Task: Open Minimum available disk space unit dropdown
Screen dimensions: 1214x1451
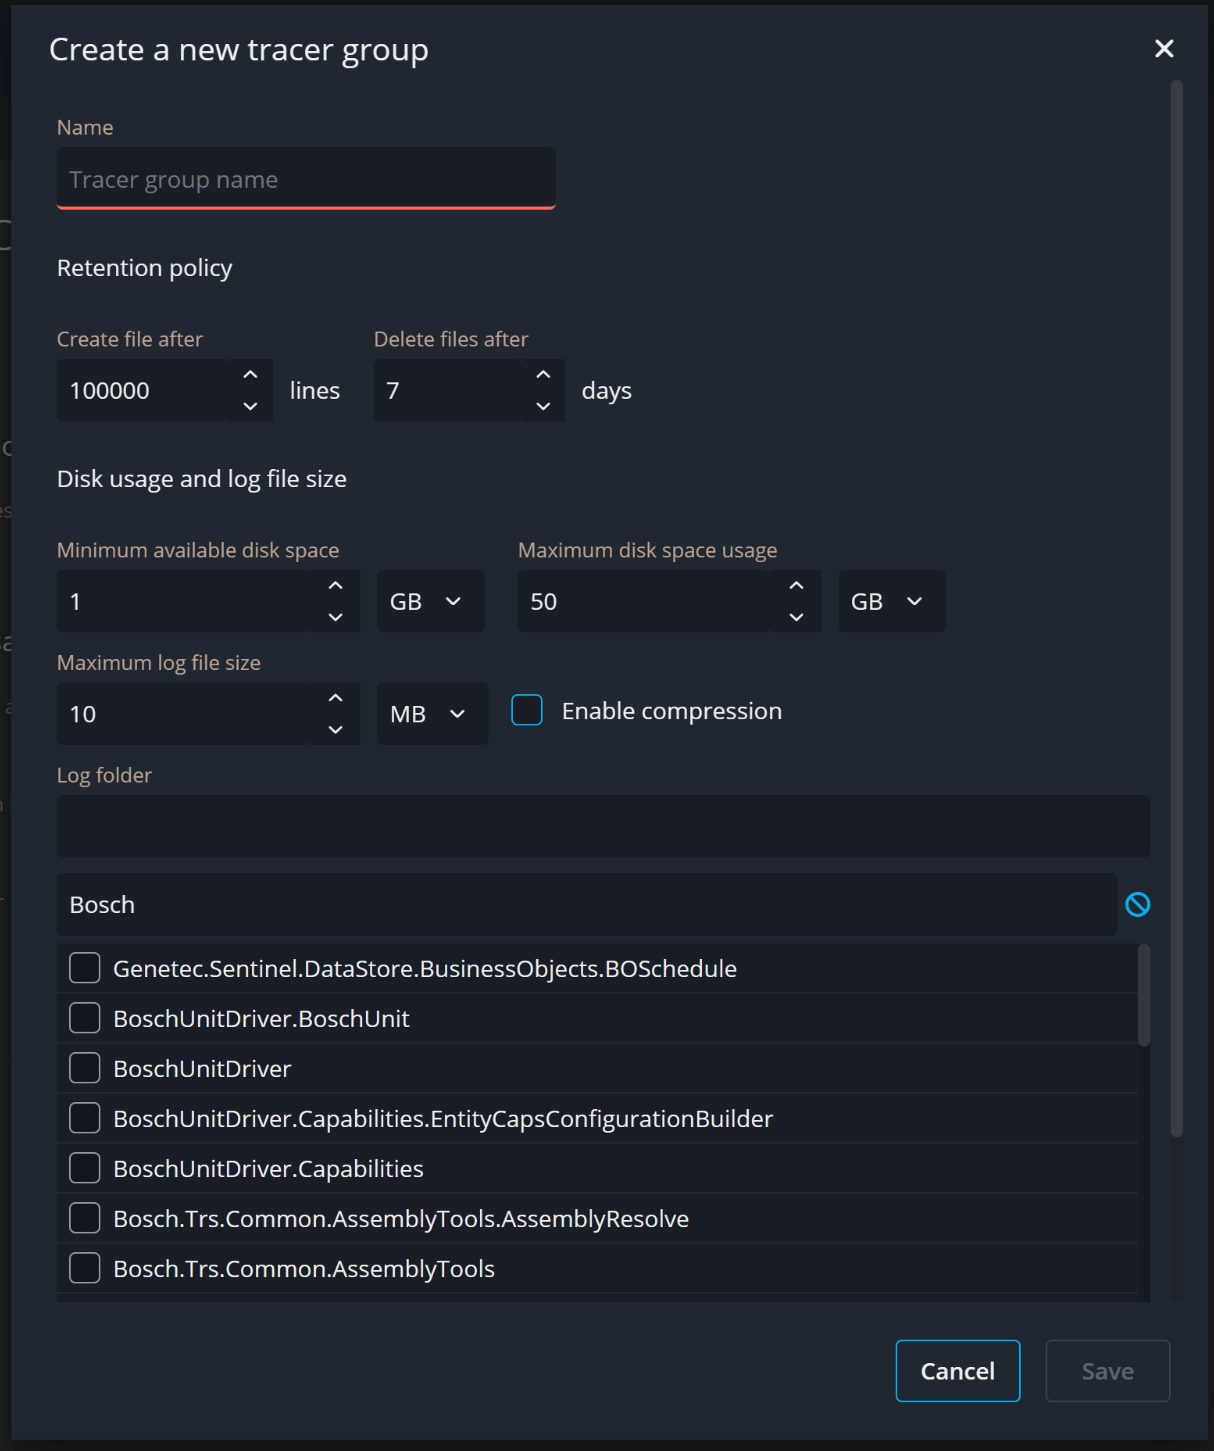Action: (x=430, y=601)
